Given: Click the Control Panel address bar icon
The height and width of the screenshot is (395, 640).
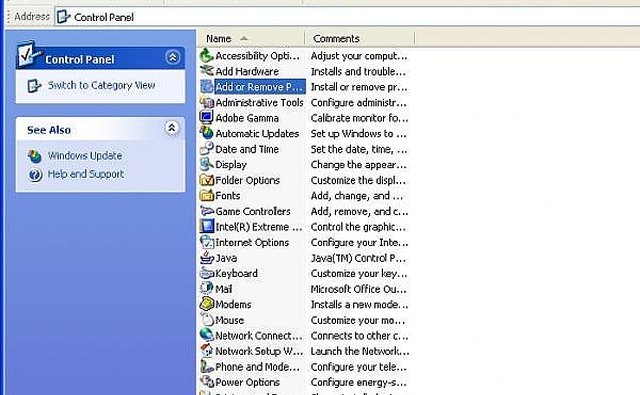Looking at the screenshot, I should [x=63, y=17].
